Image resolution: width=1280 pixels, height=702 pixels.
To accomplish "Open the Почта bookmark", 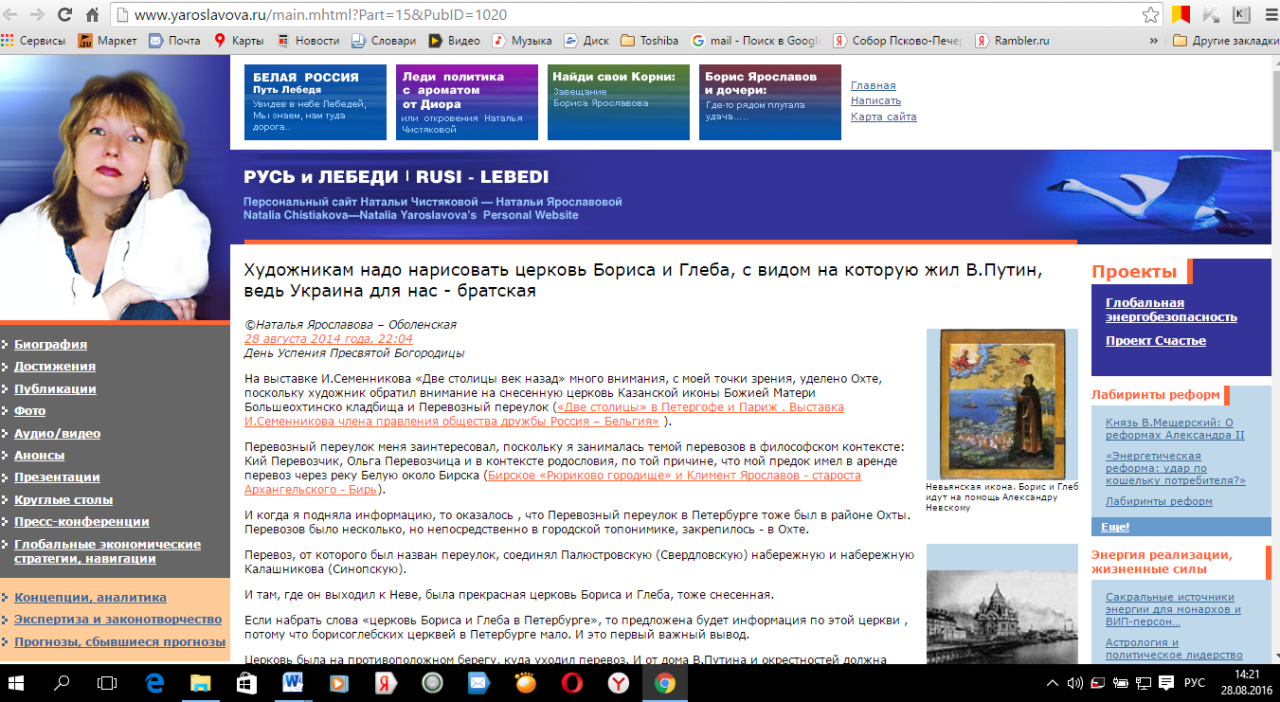I will point(175,41).
